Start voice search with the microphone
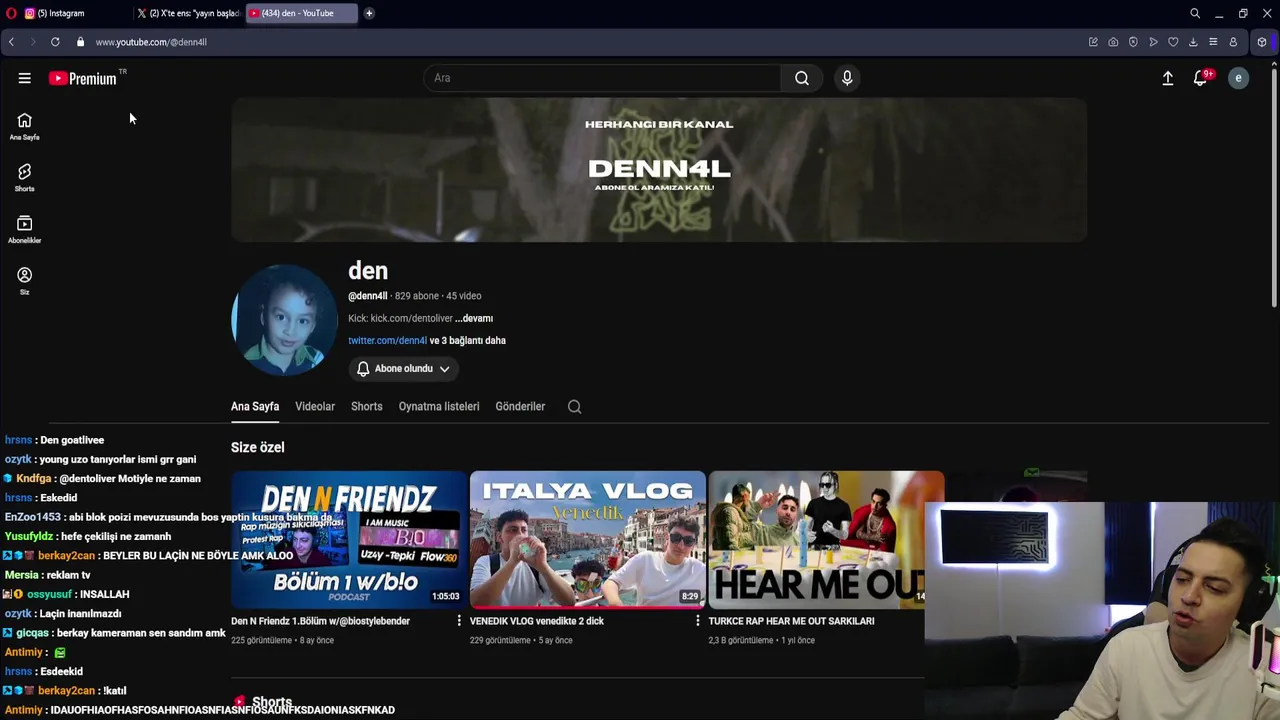This screenshot has width=1280, height=720. pos(847,78)
